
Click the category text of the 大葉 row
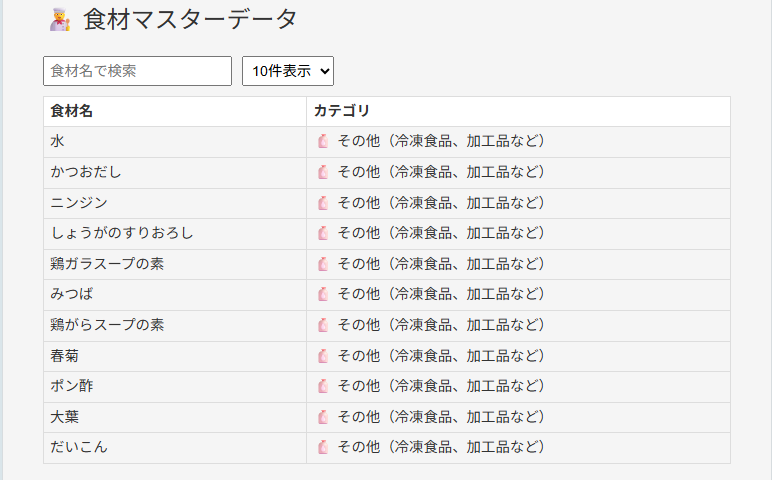coord(441,417)
